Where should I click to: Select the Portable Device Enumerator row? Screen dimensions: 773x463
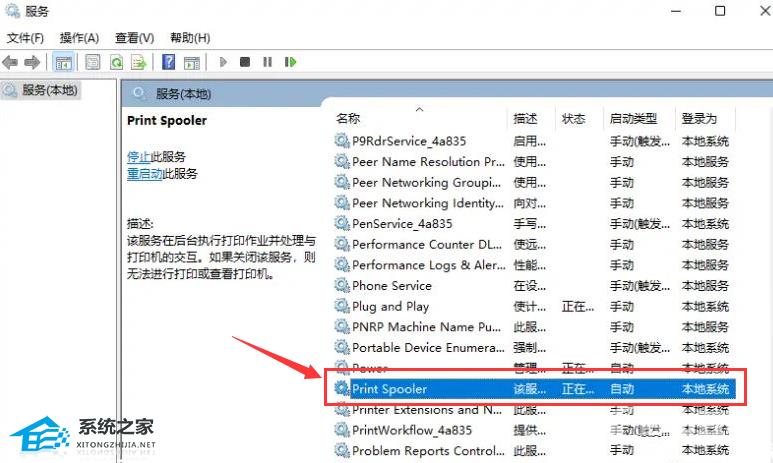(x=534, y=348)
